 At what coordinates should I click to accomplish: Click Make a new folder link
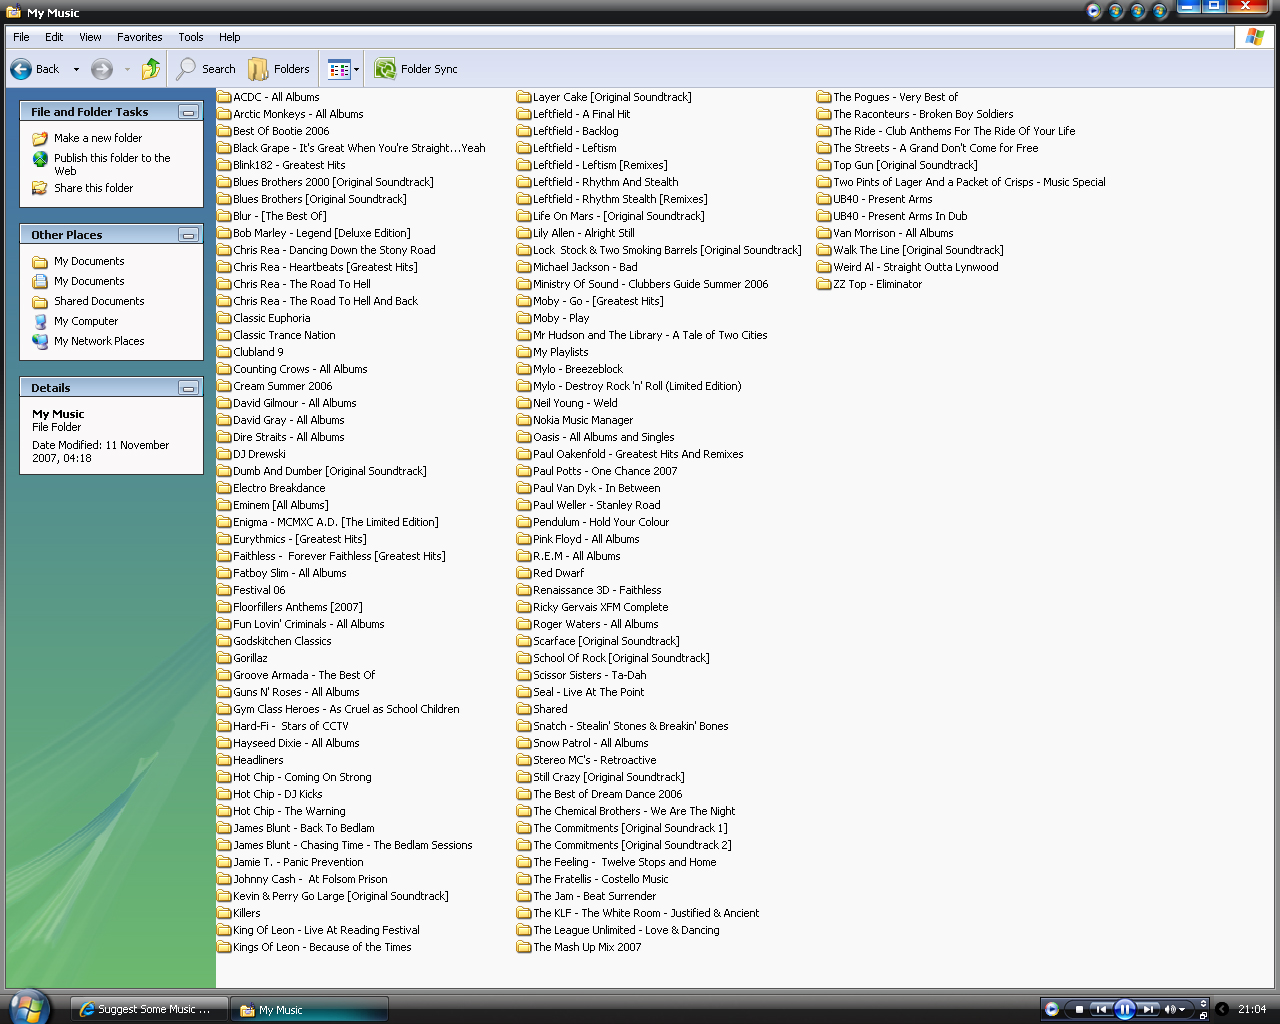tap(98, 138)
